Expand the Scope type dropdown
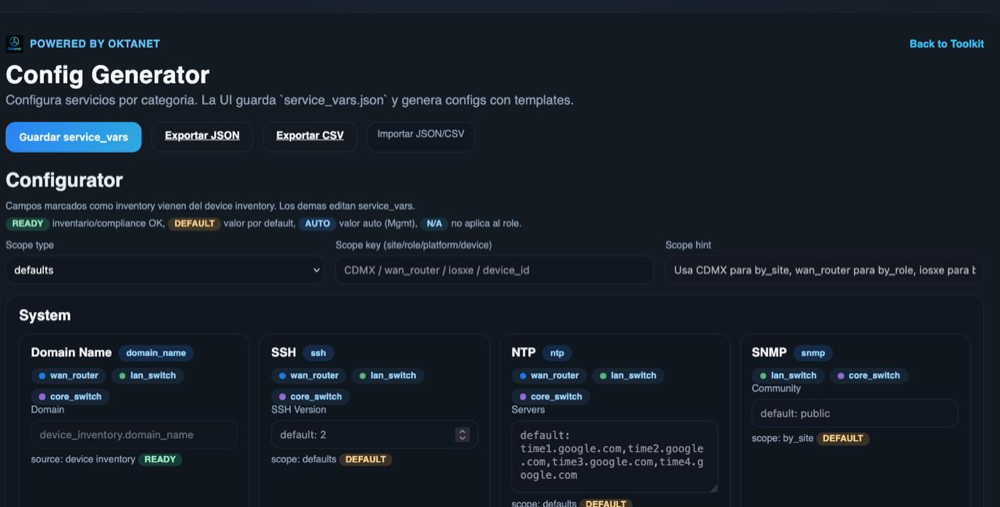Viewport: 1000px width, 507px height. tap(165, 270)
